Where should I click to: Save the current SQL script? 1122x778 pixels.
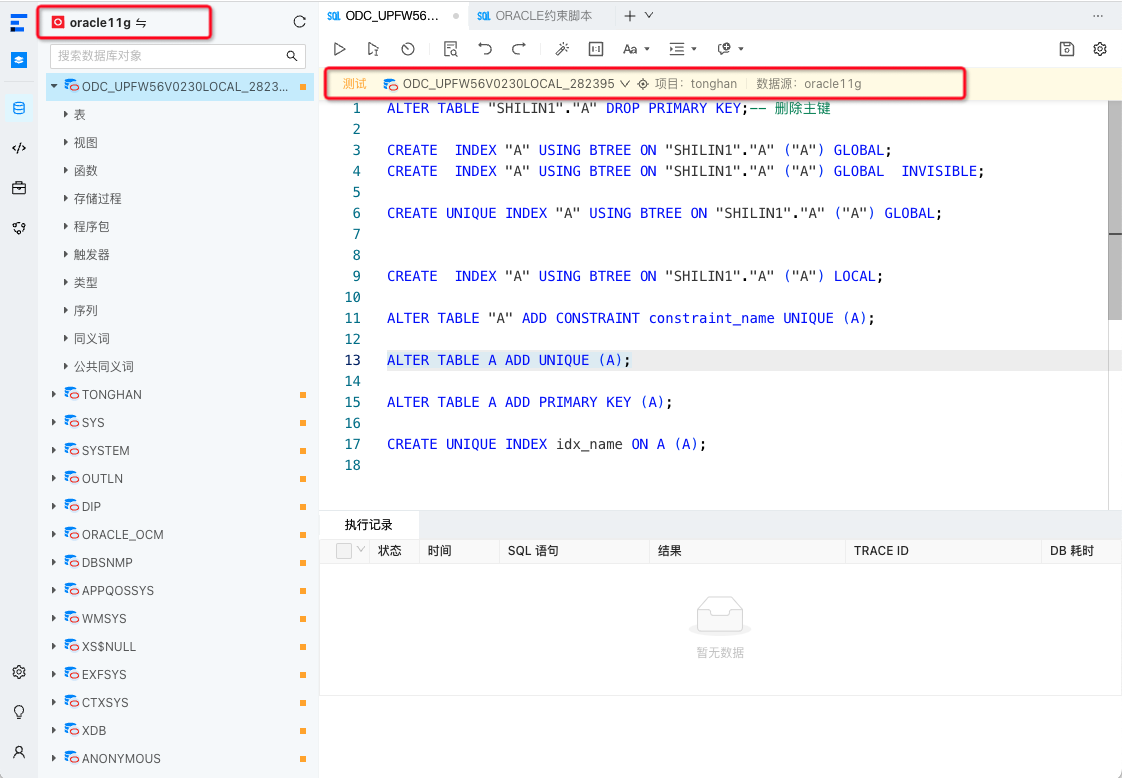[x=1066, y=48]
